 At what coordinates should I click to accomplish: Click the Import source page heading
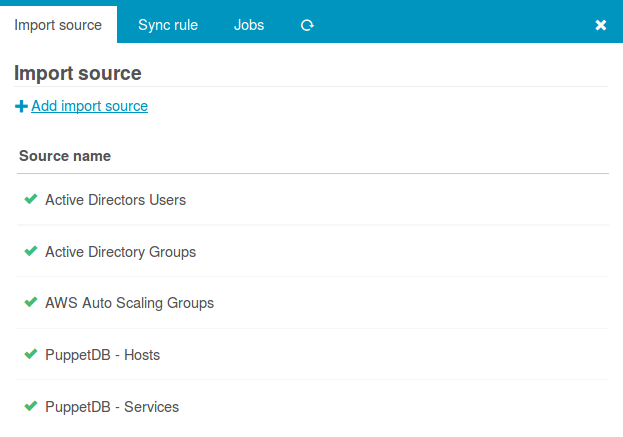click(x=78, y=73)
